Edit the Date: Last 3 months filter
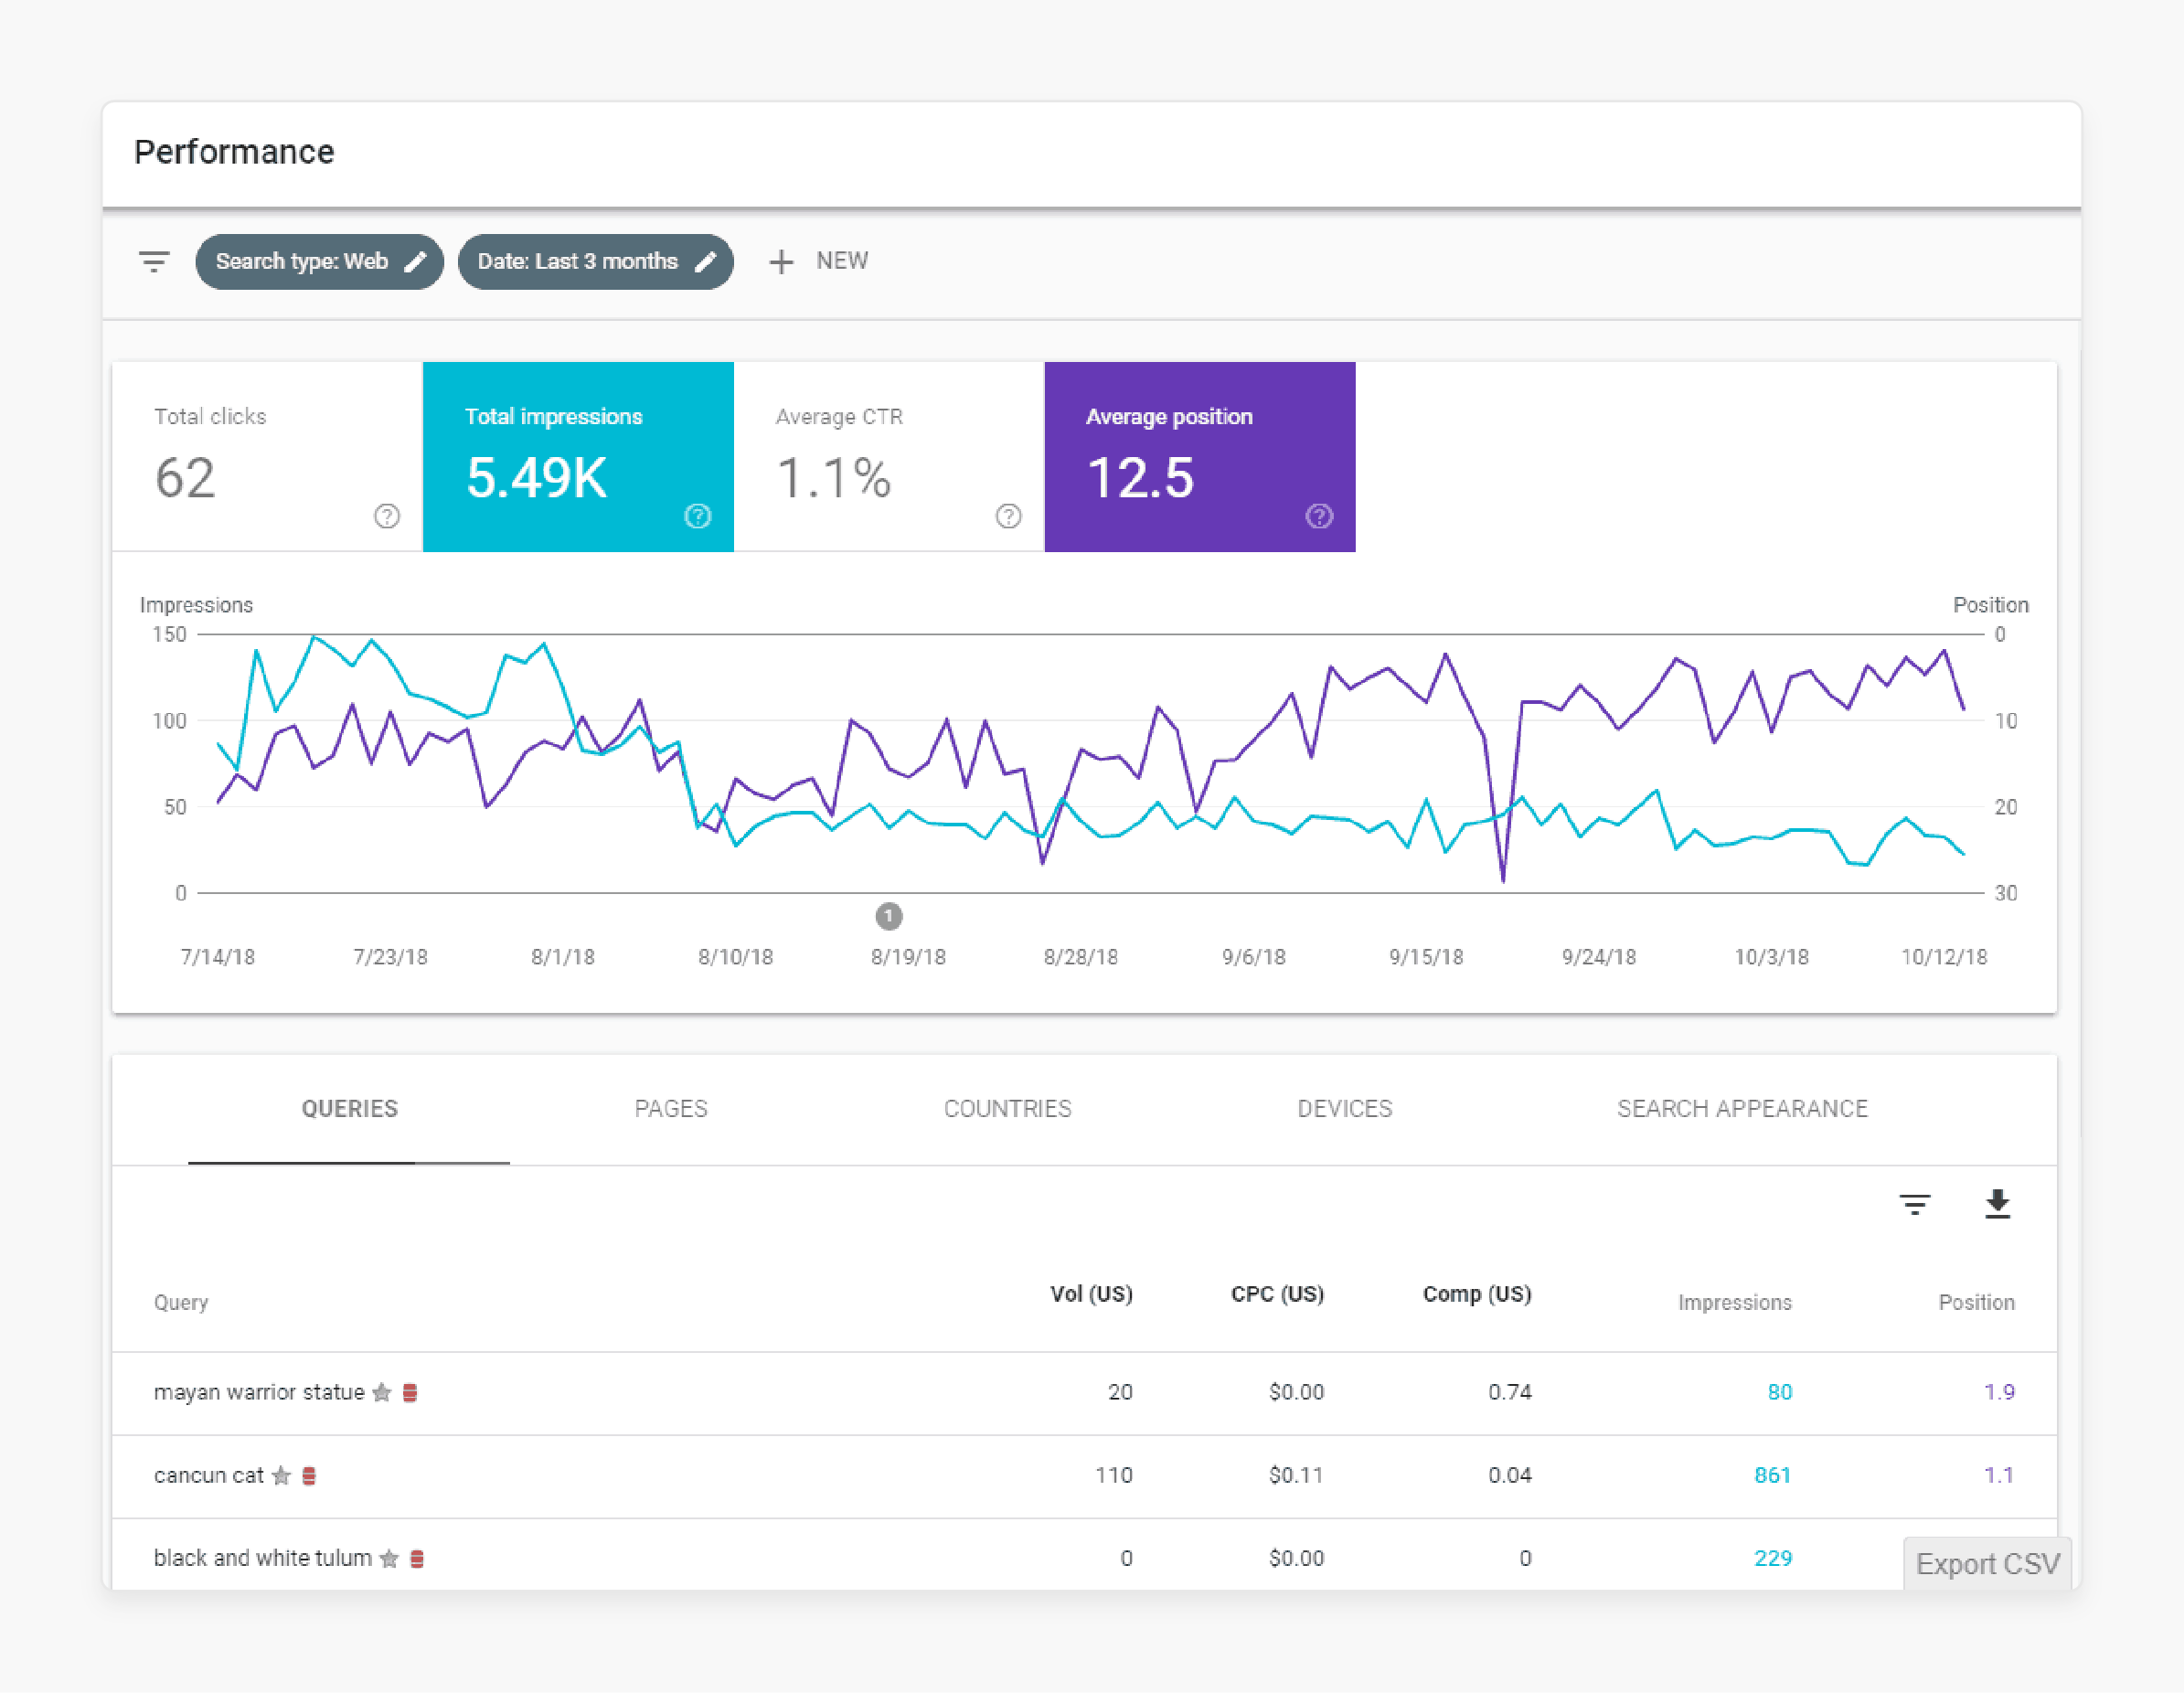 [x=595, y=262]
